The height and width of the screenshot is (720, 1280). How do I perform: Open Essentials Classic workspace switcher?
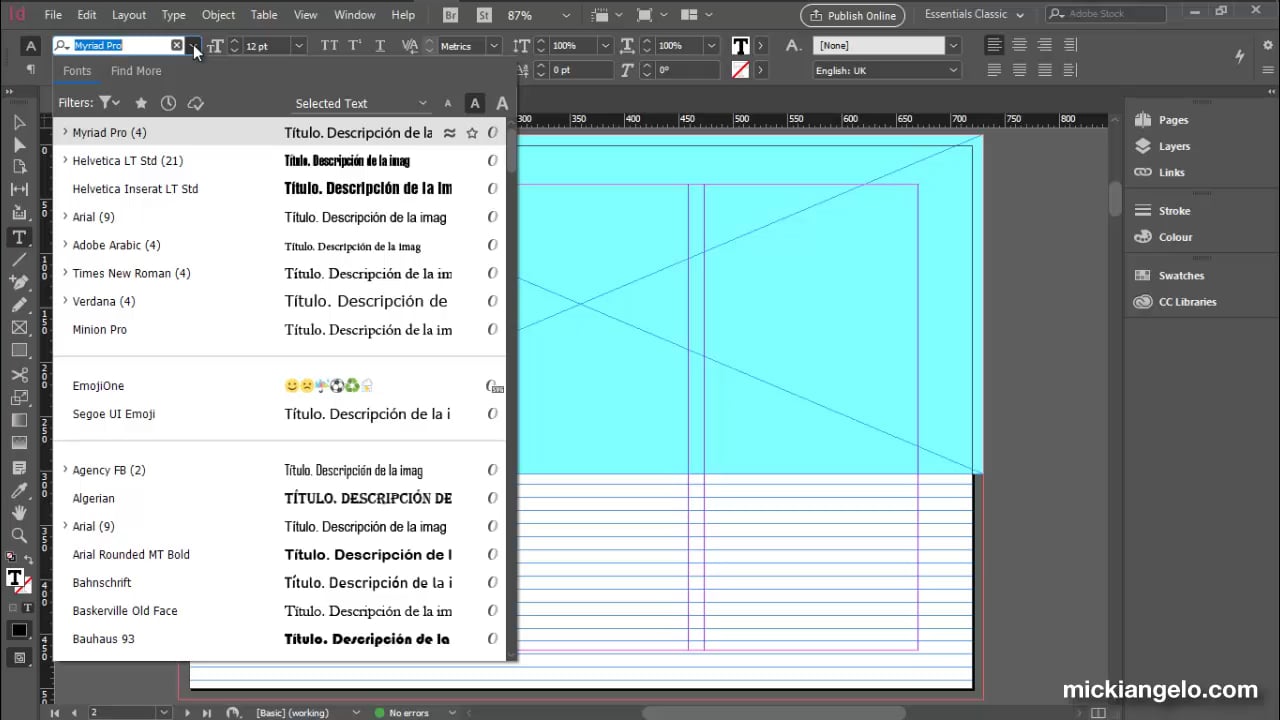tap(974, 15)
